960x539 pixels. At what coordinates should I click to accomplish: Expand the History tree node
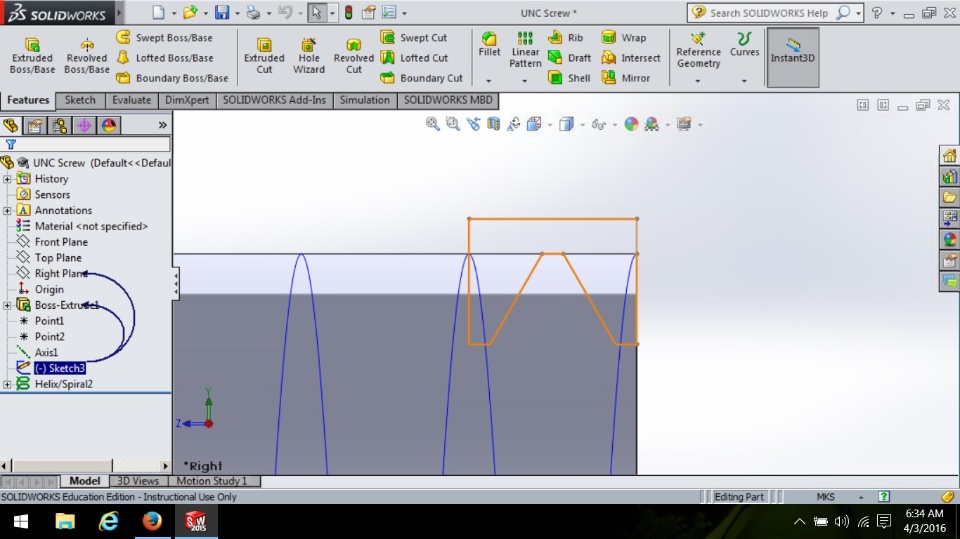[7, 179]
